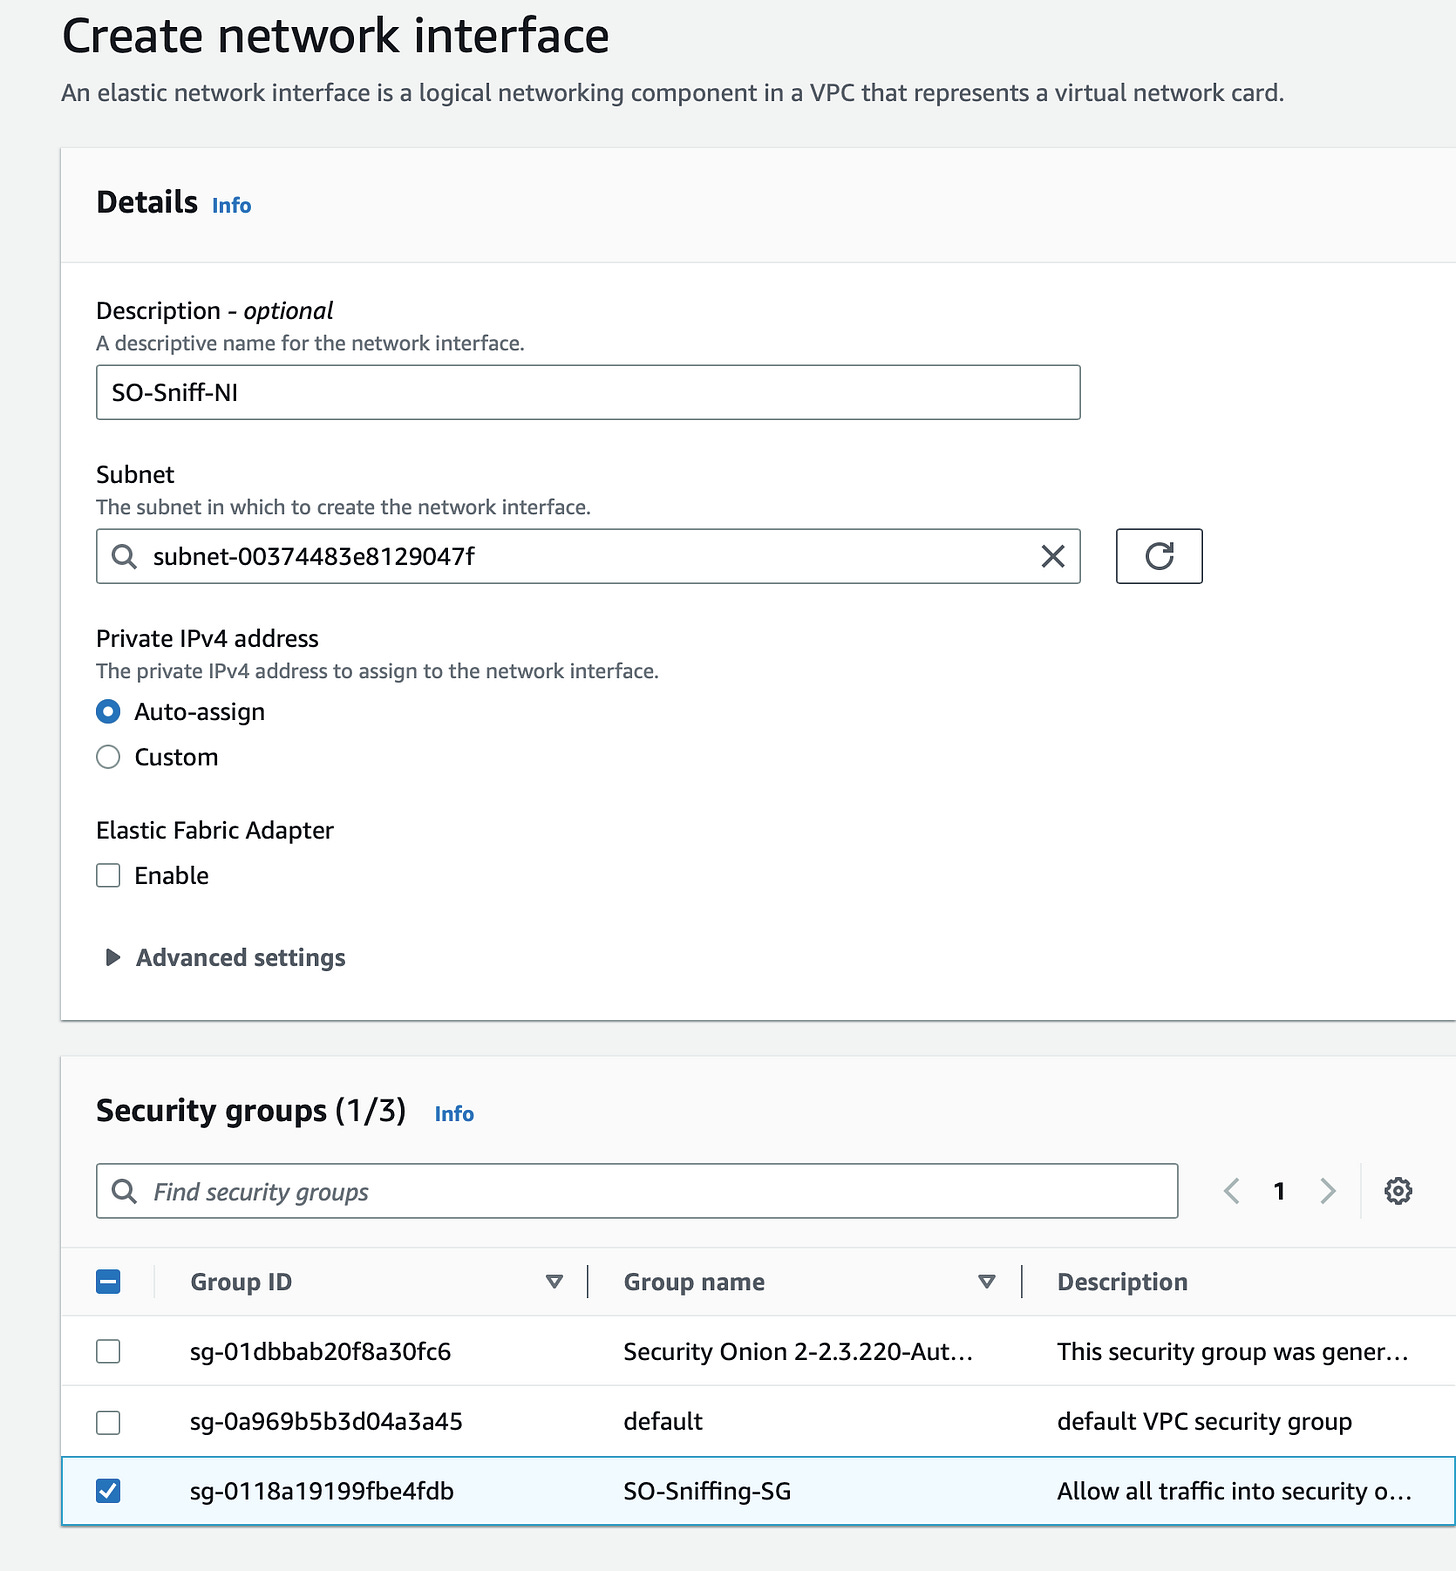The width and height of the screenshot is (1456, 1571).
Task: Expand Advanced settings section
Action: 114,958
